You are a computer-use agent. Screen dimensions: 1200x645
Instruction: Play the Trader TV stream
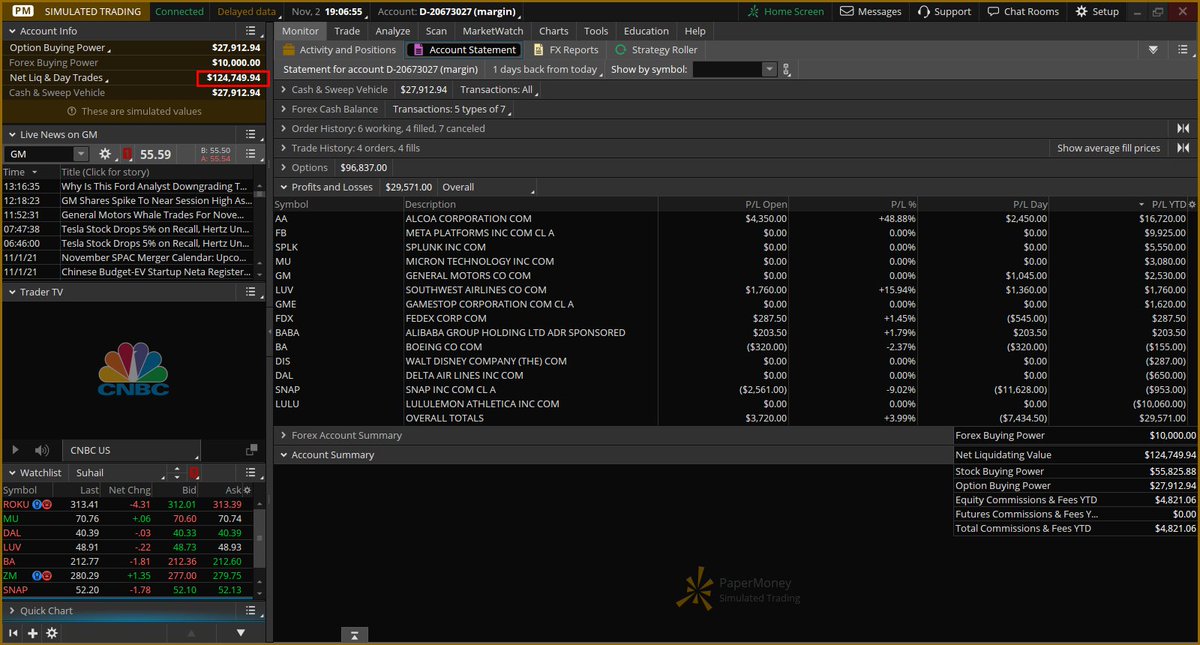coord(15,451)
